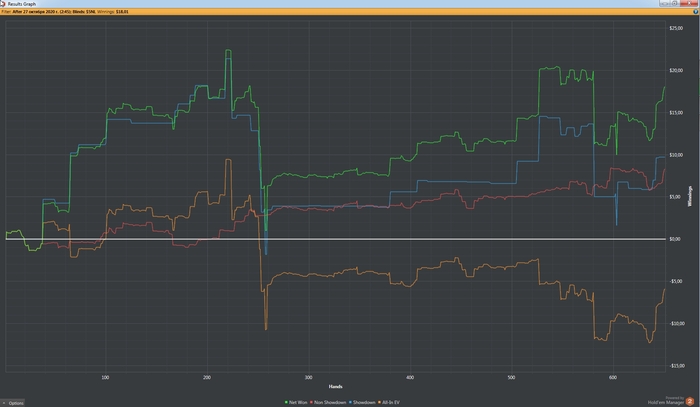Click the -$10,00 winnings axis label

[676, 324]
